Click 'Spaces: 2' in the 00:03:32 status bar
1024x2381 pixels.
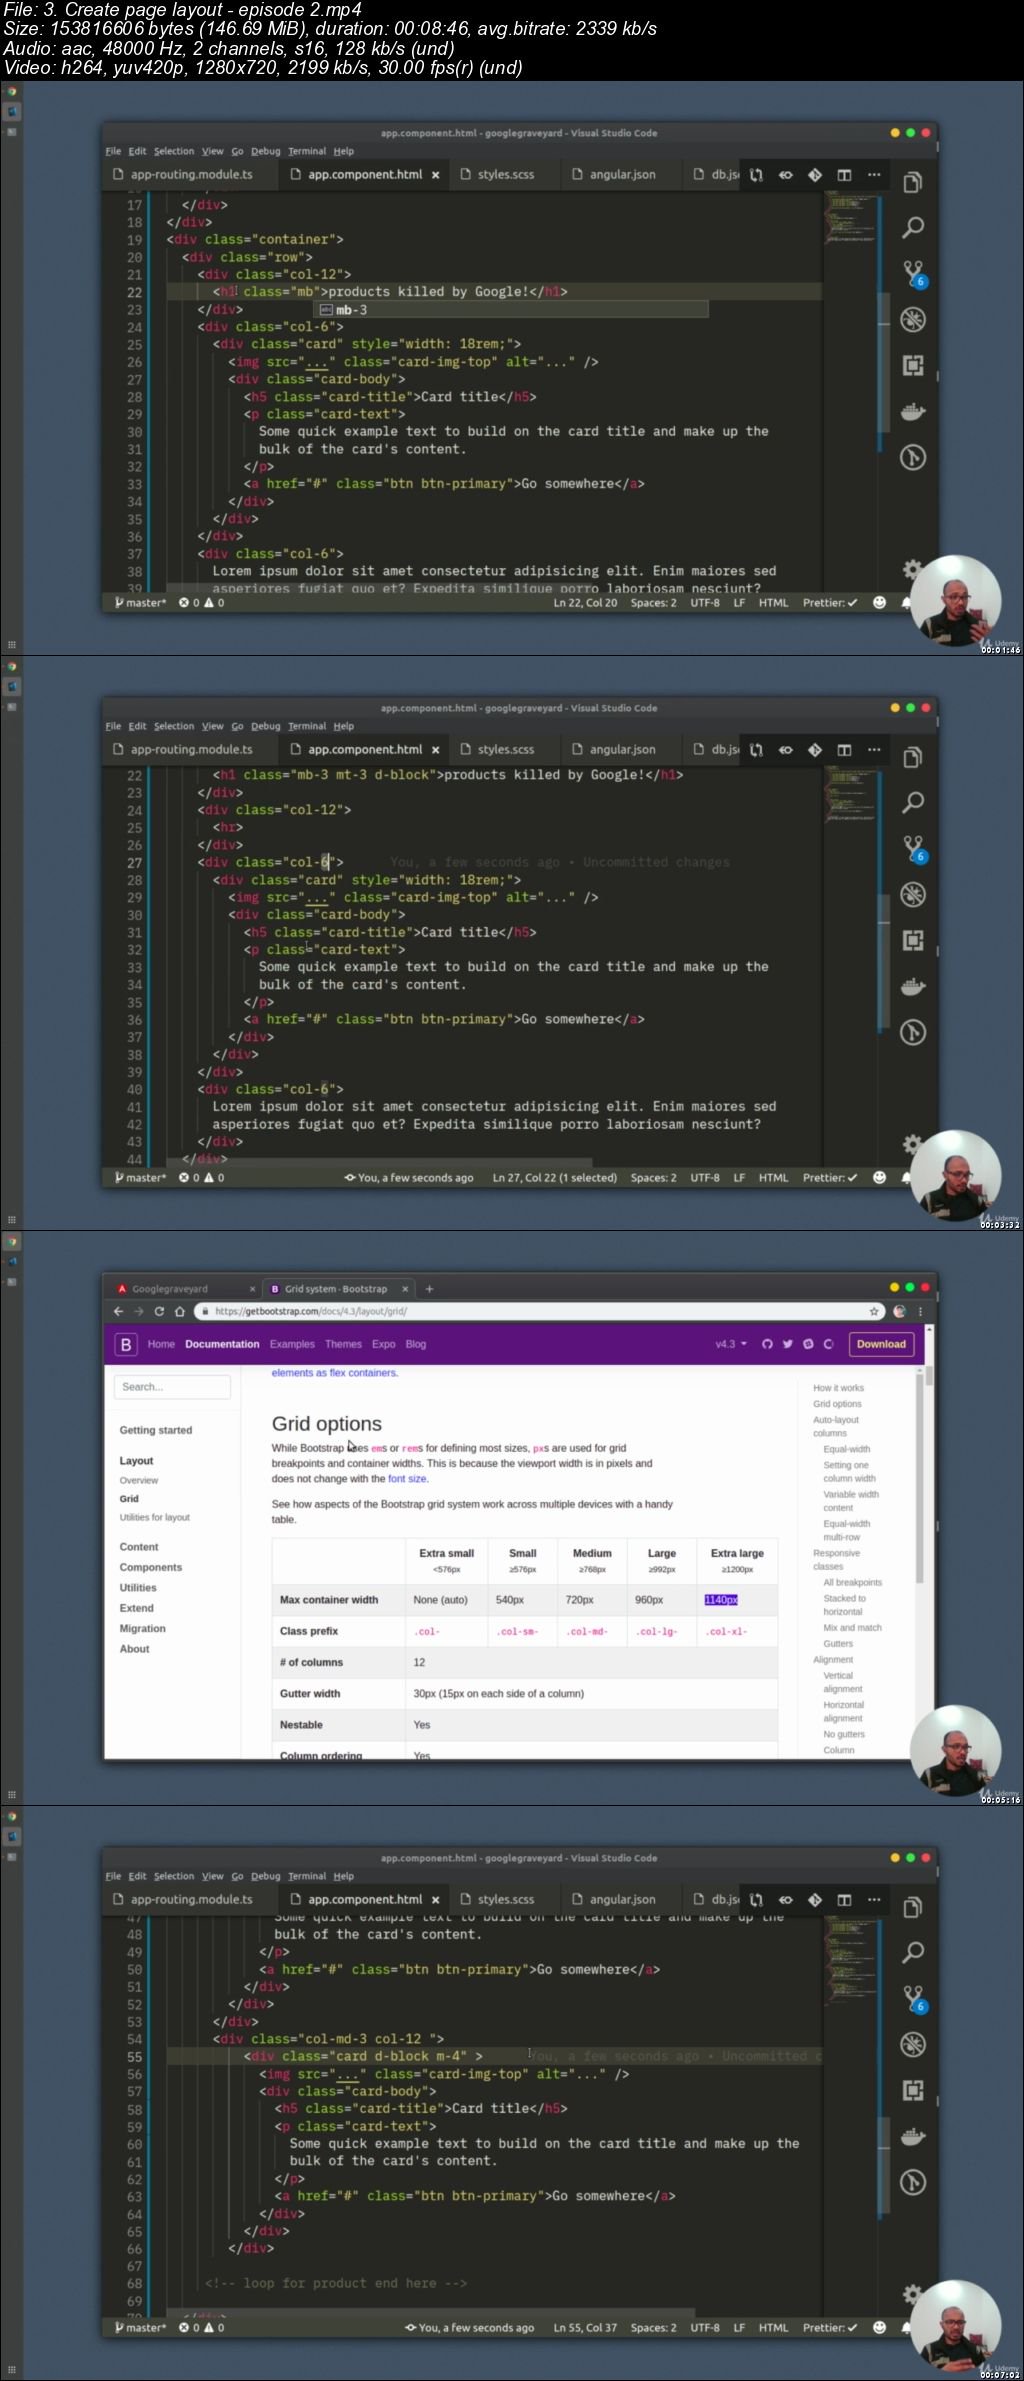click(653, 1178)
